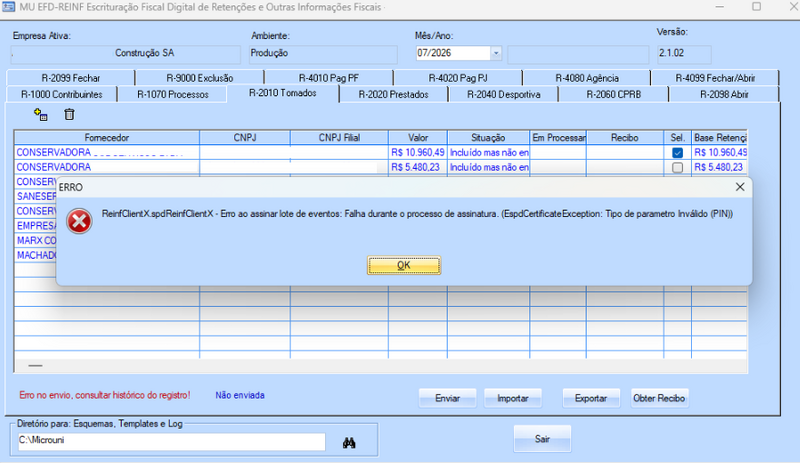800x463 pixels.
Task: Switch to the R-2099 Fechar tab
Action: 71,78
